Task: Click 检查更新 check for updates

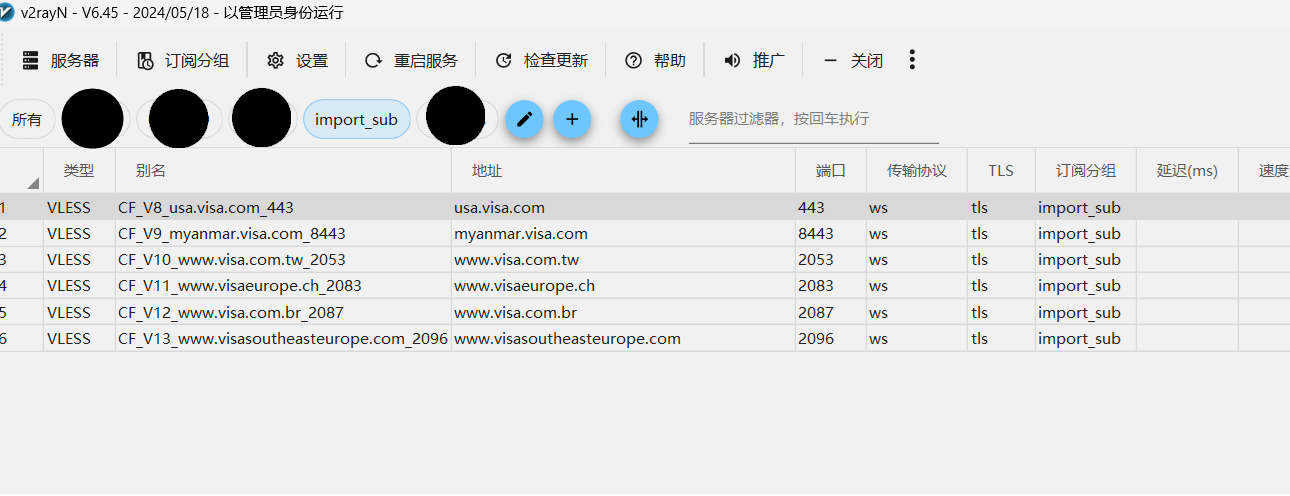Action: coord(542,61)
